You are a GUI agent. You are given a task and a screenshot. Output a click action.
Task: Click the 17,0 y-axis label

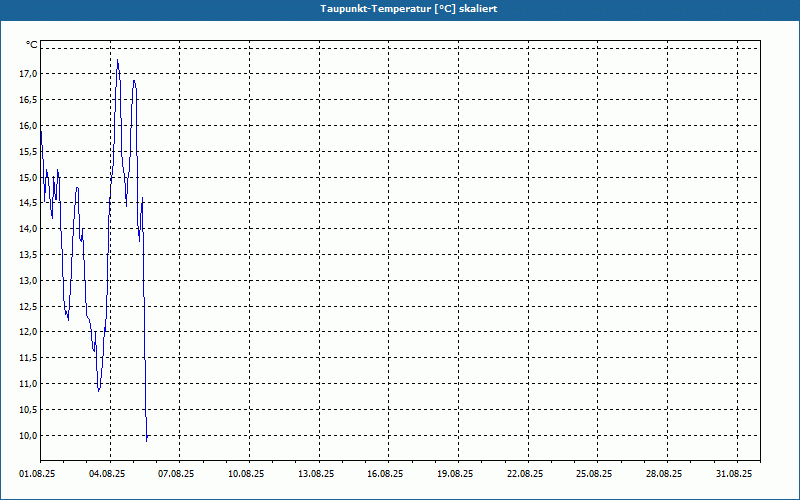click(28, 74)
